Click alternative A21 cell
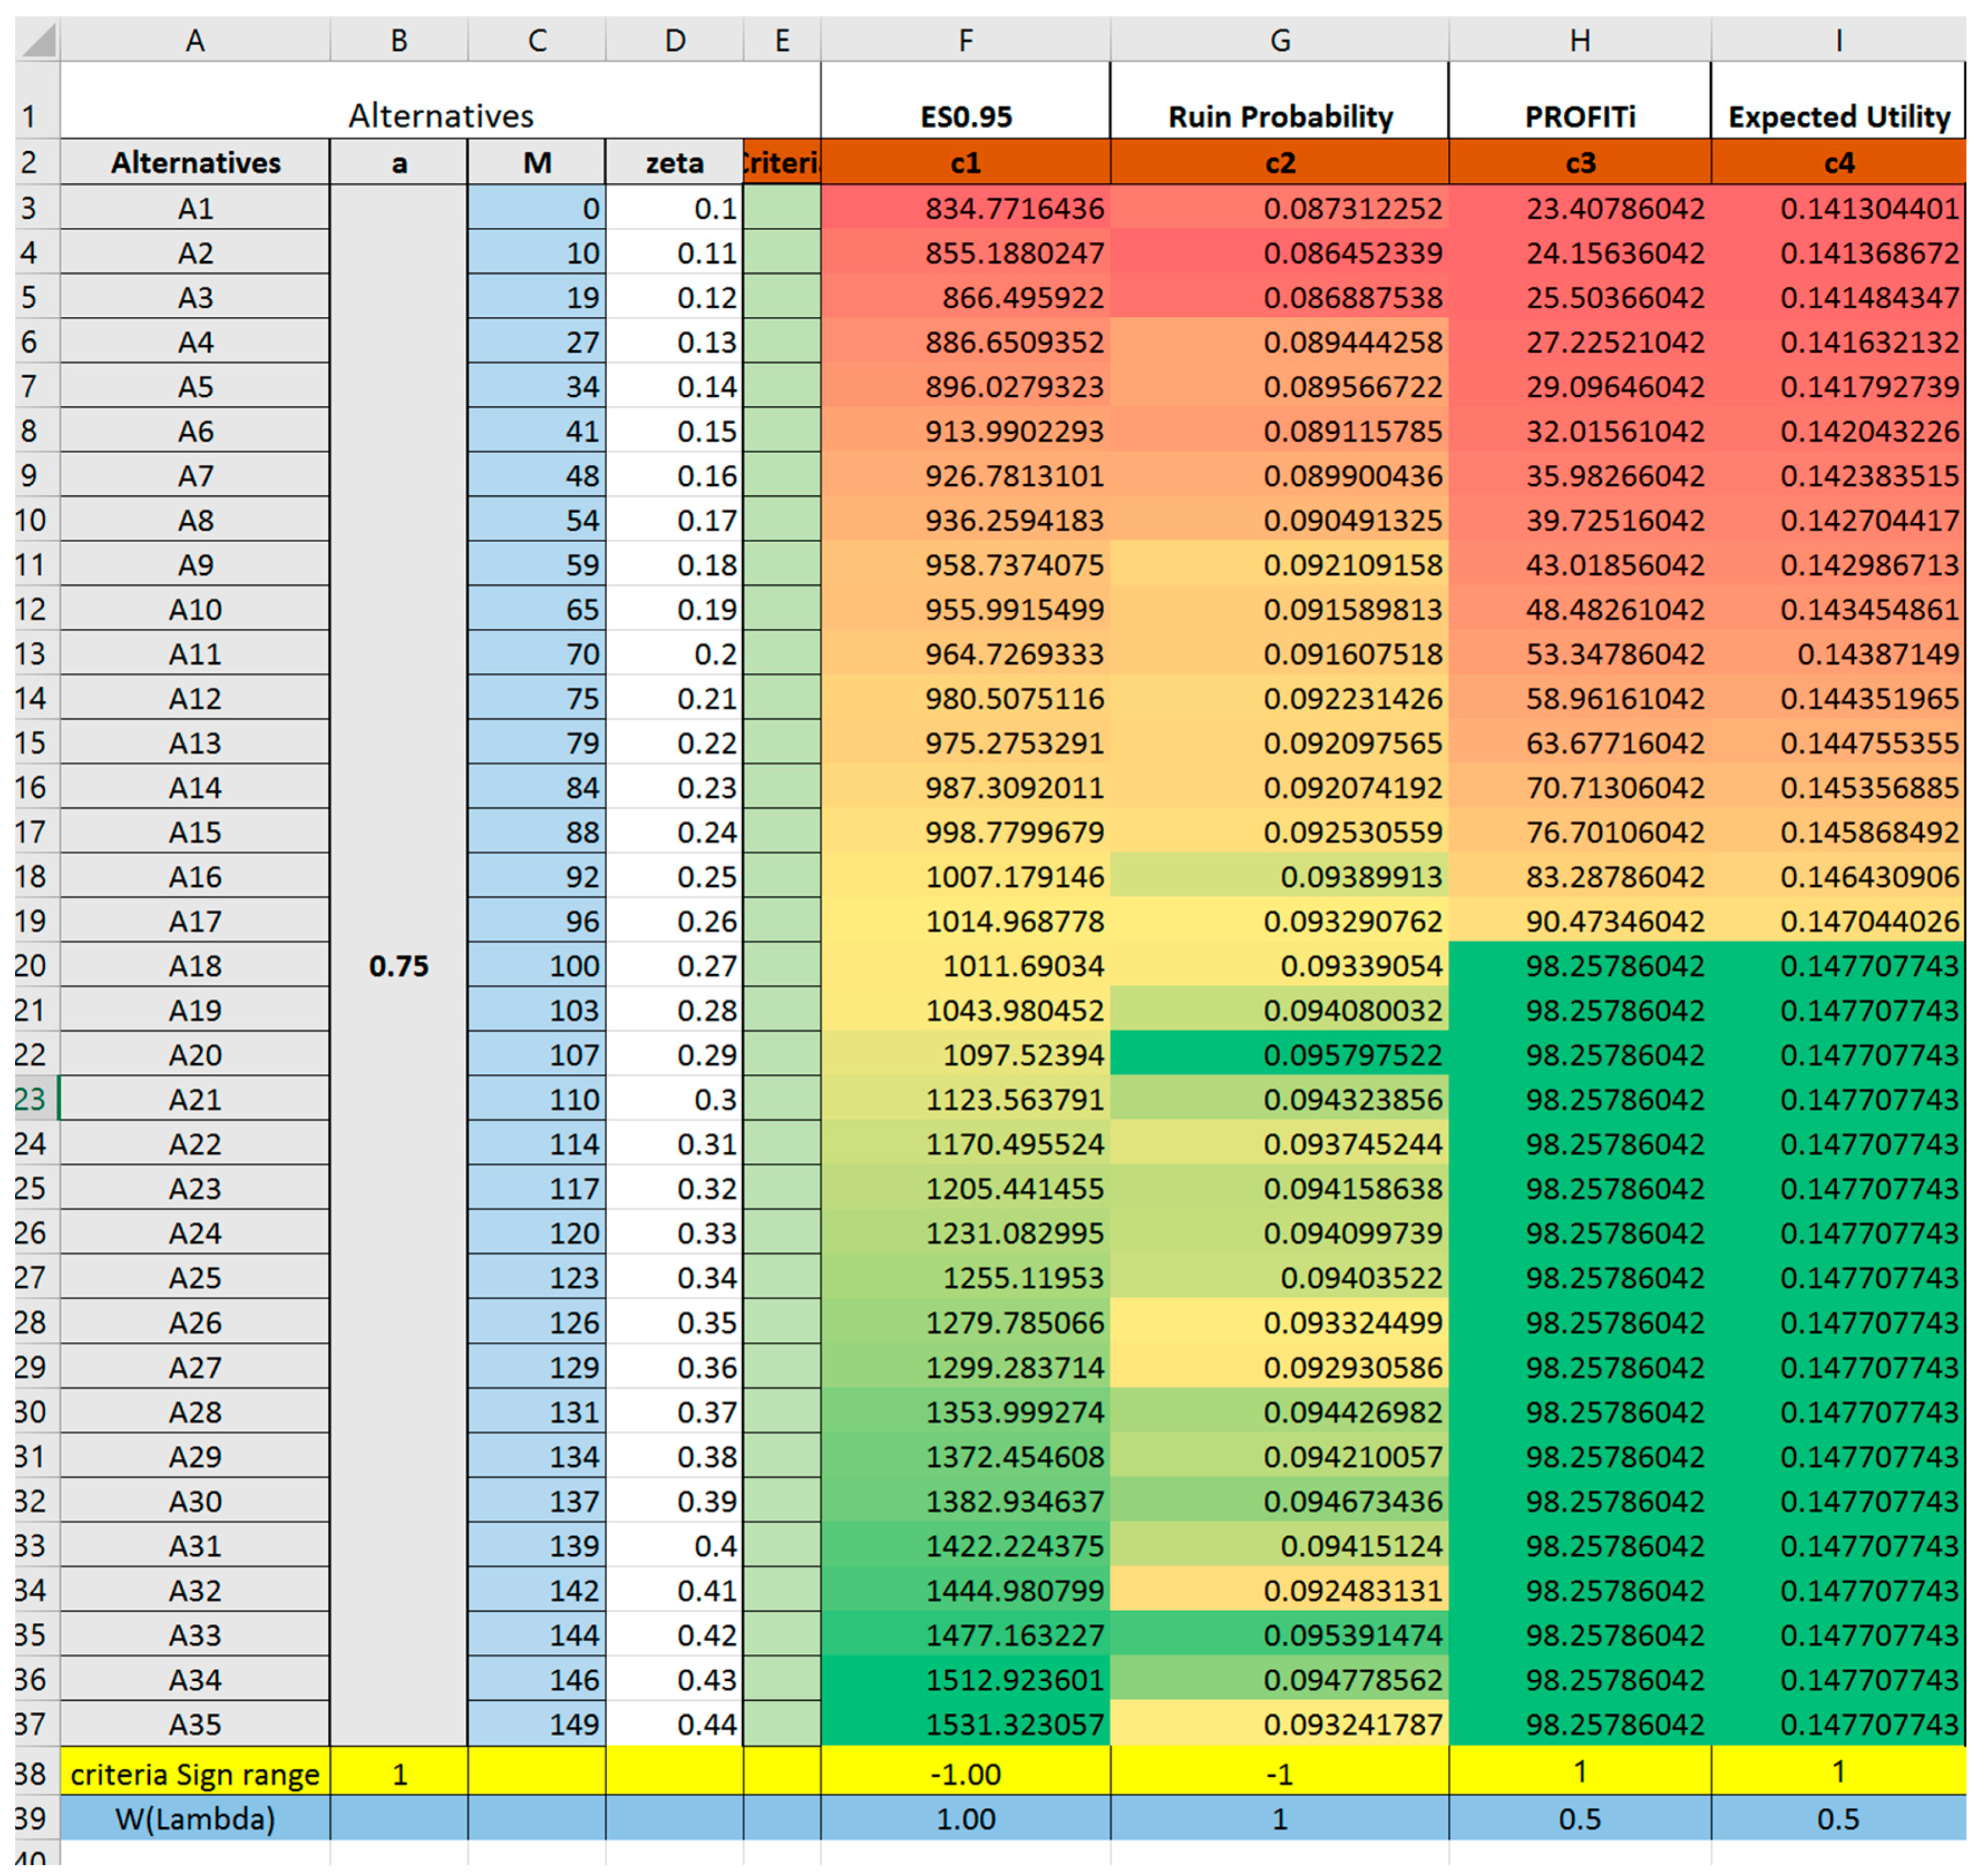Screen dimensions: 1977x1876 [x=195, y=1099]
